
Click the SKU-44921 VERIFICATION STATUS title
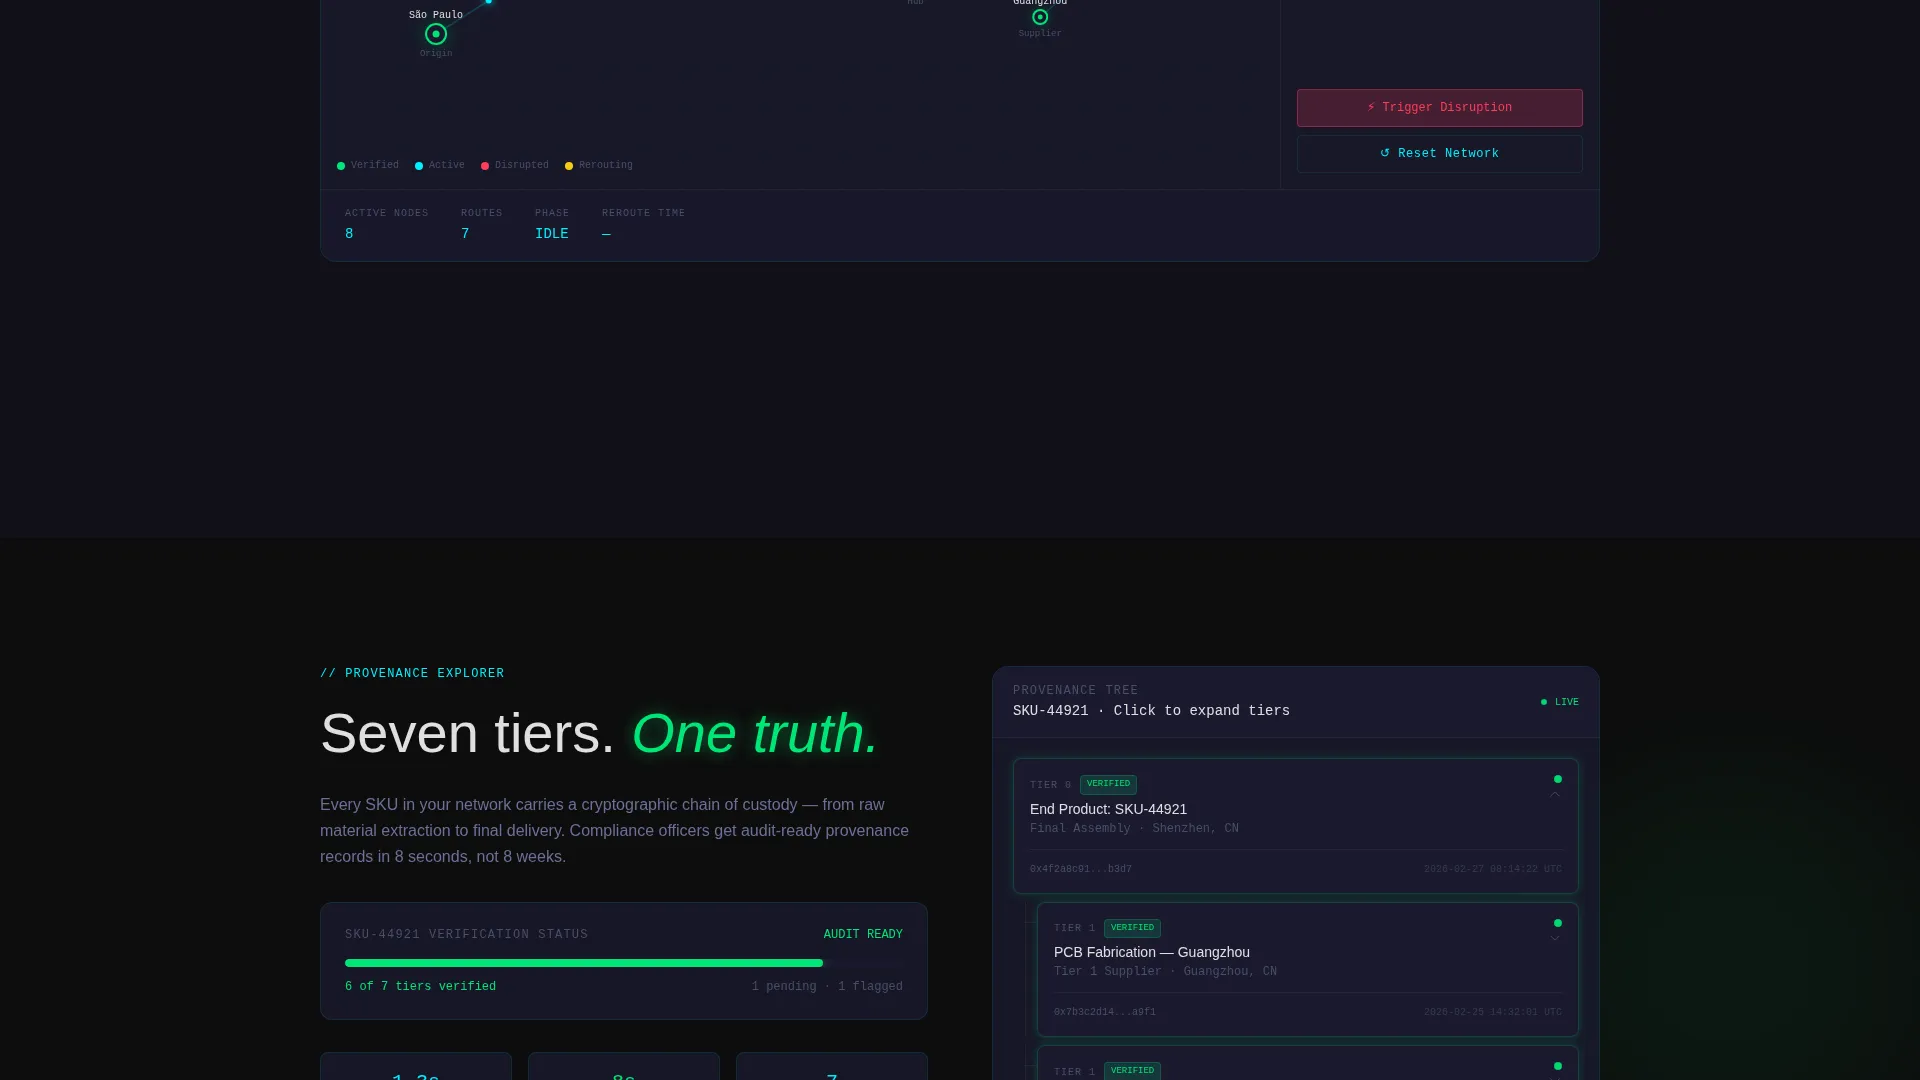point(467,935)
